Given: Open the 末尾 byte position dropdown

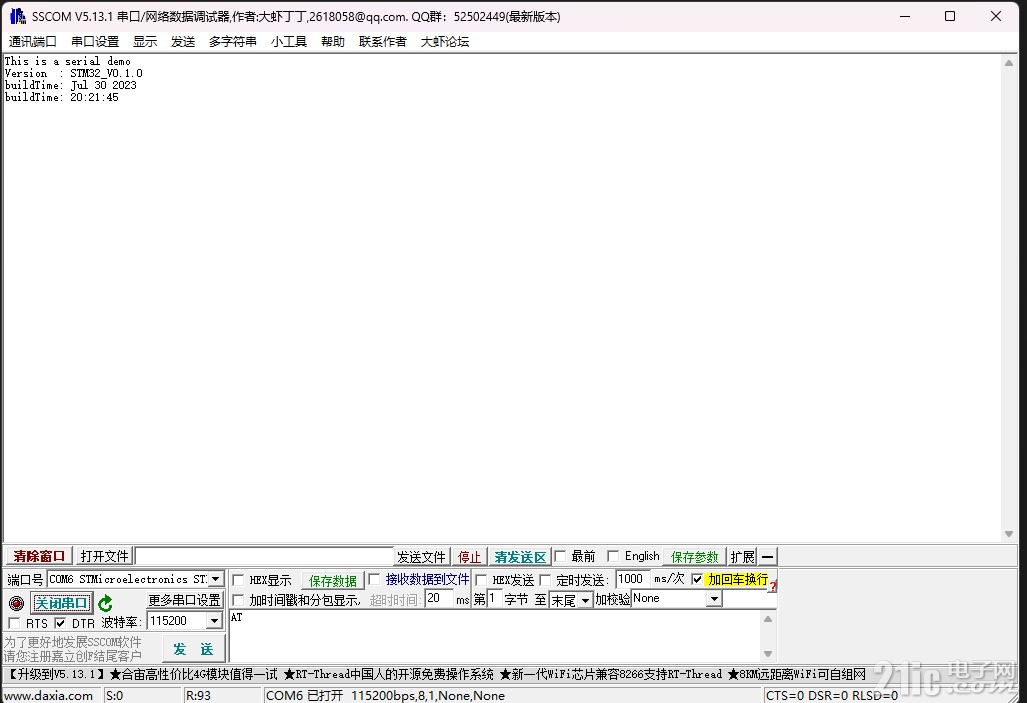Looking at the screenshot, I should (586, 600).
